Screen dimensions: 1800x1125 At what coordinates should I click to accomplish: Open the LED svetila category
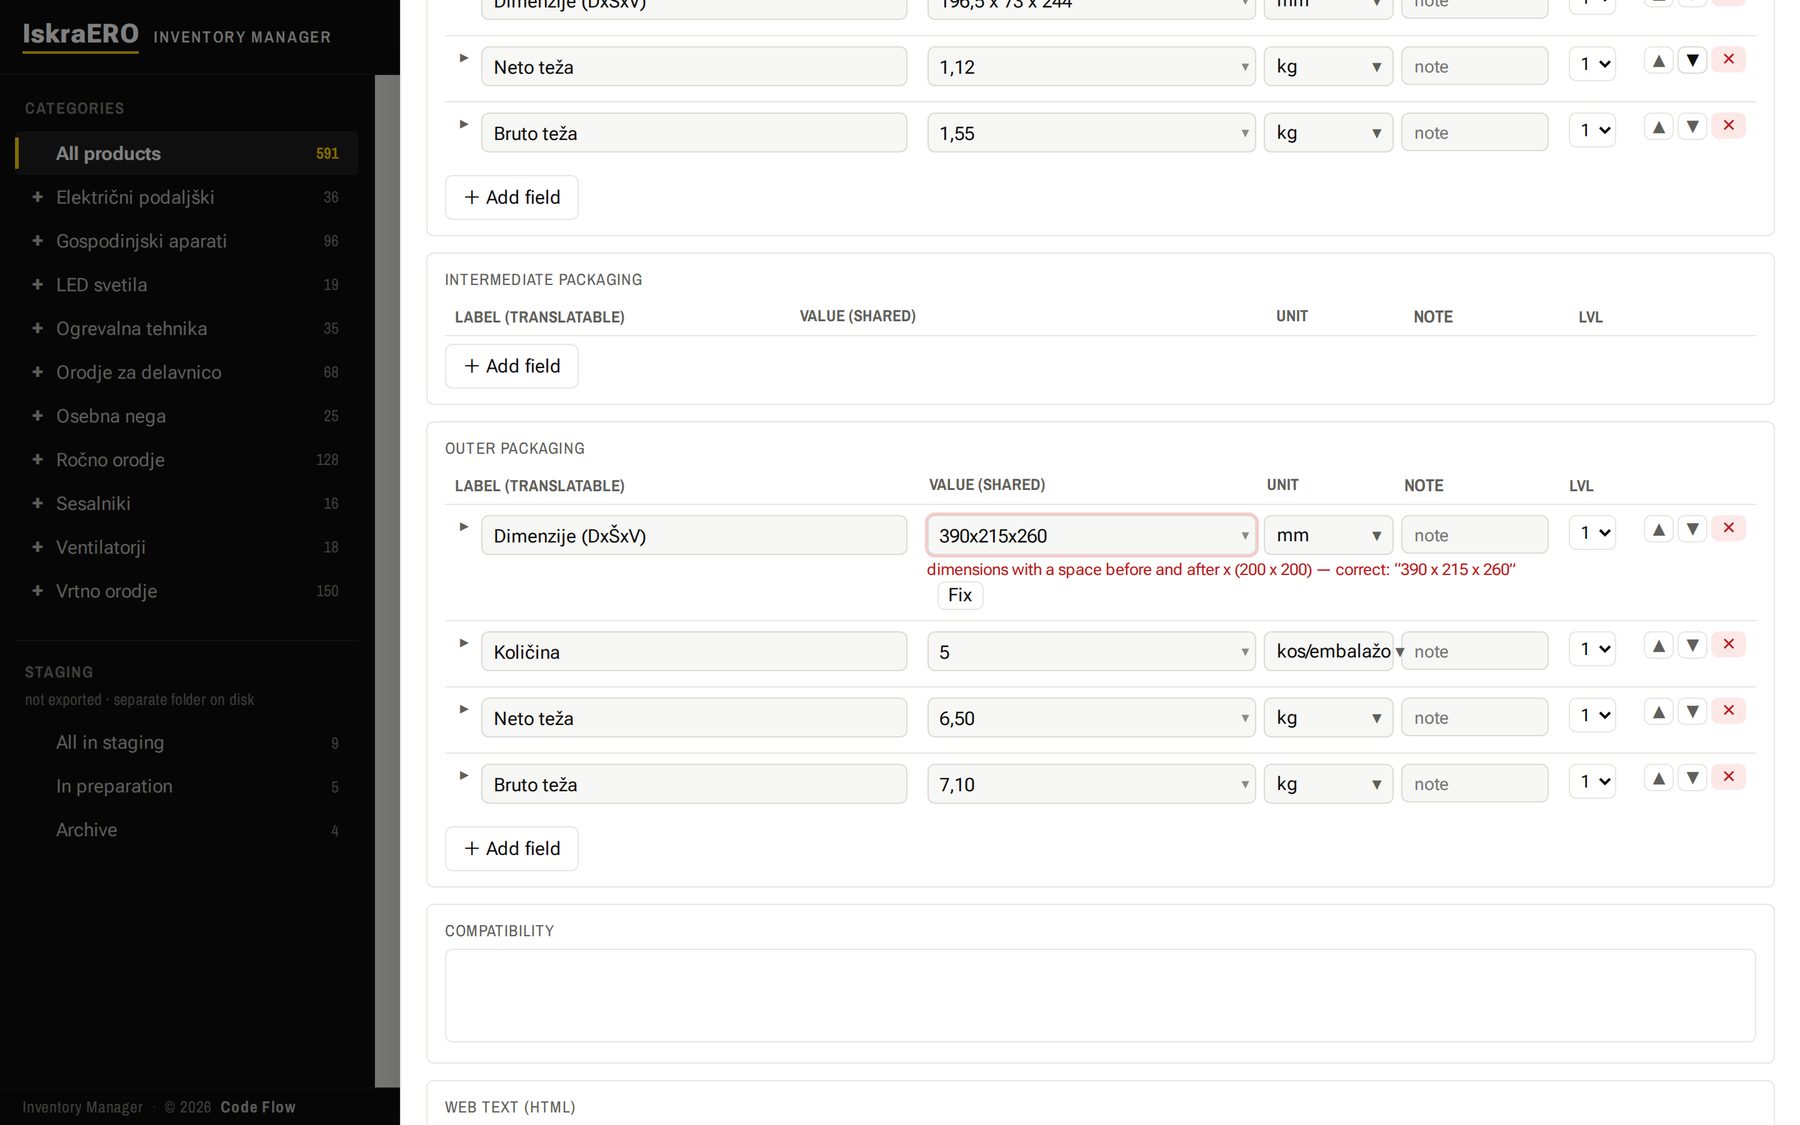(x=187, y=285)
